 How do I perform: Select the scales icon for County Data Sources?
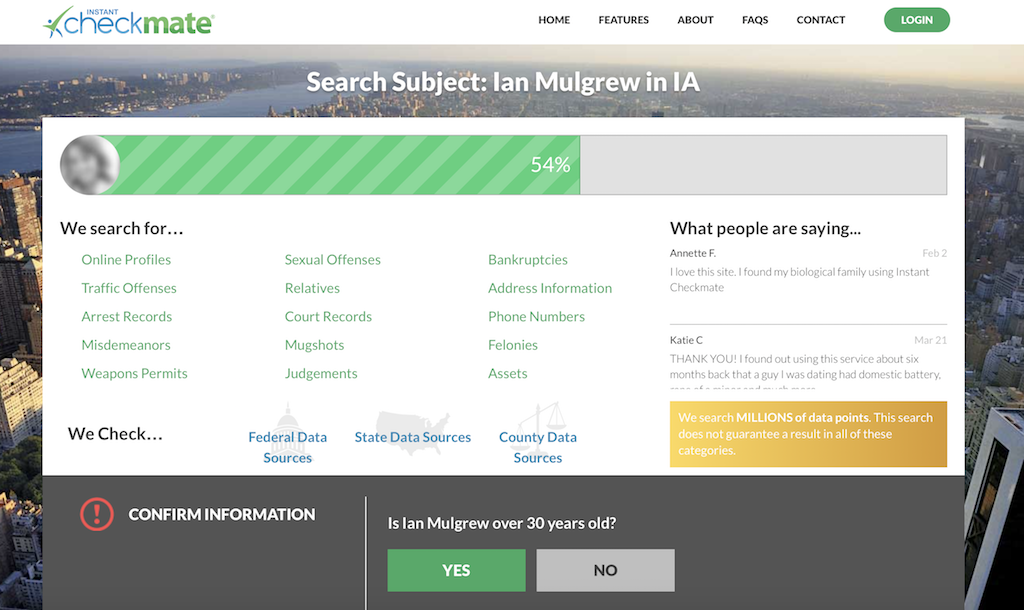[537, 423]
